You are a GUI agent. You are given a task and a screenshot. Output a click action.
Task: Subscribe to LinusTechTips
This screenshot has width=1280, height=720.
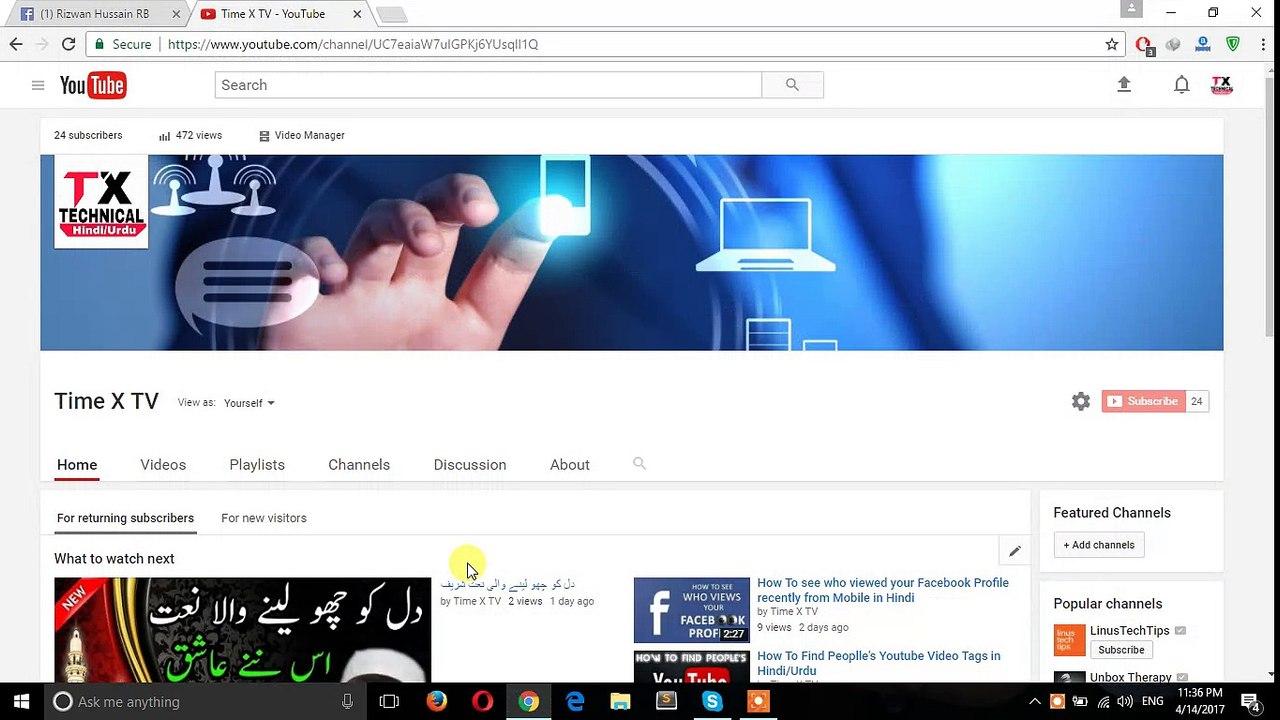point(1121,650)
